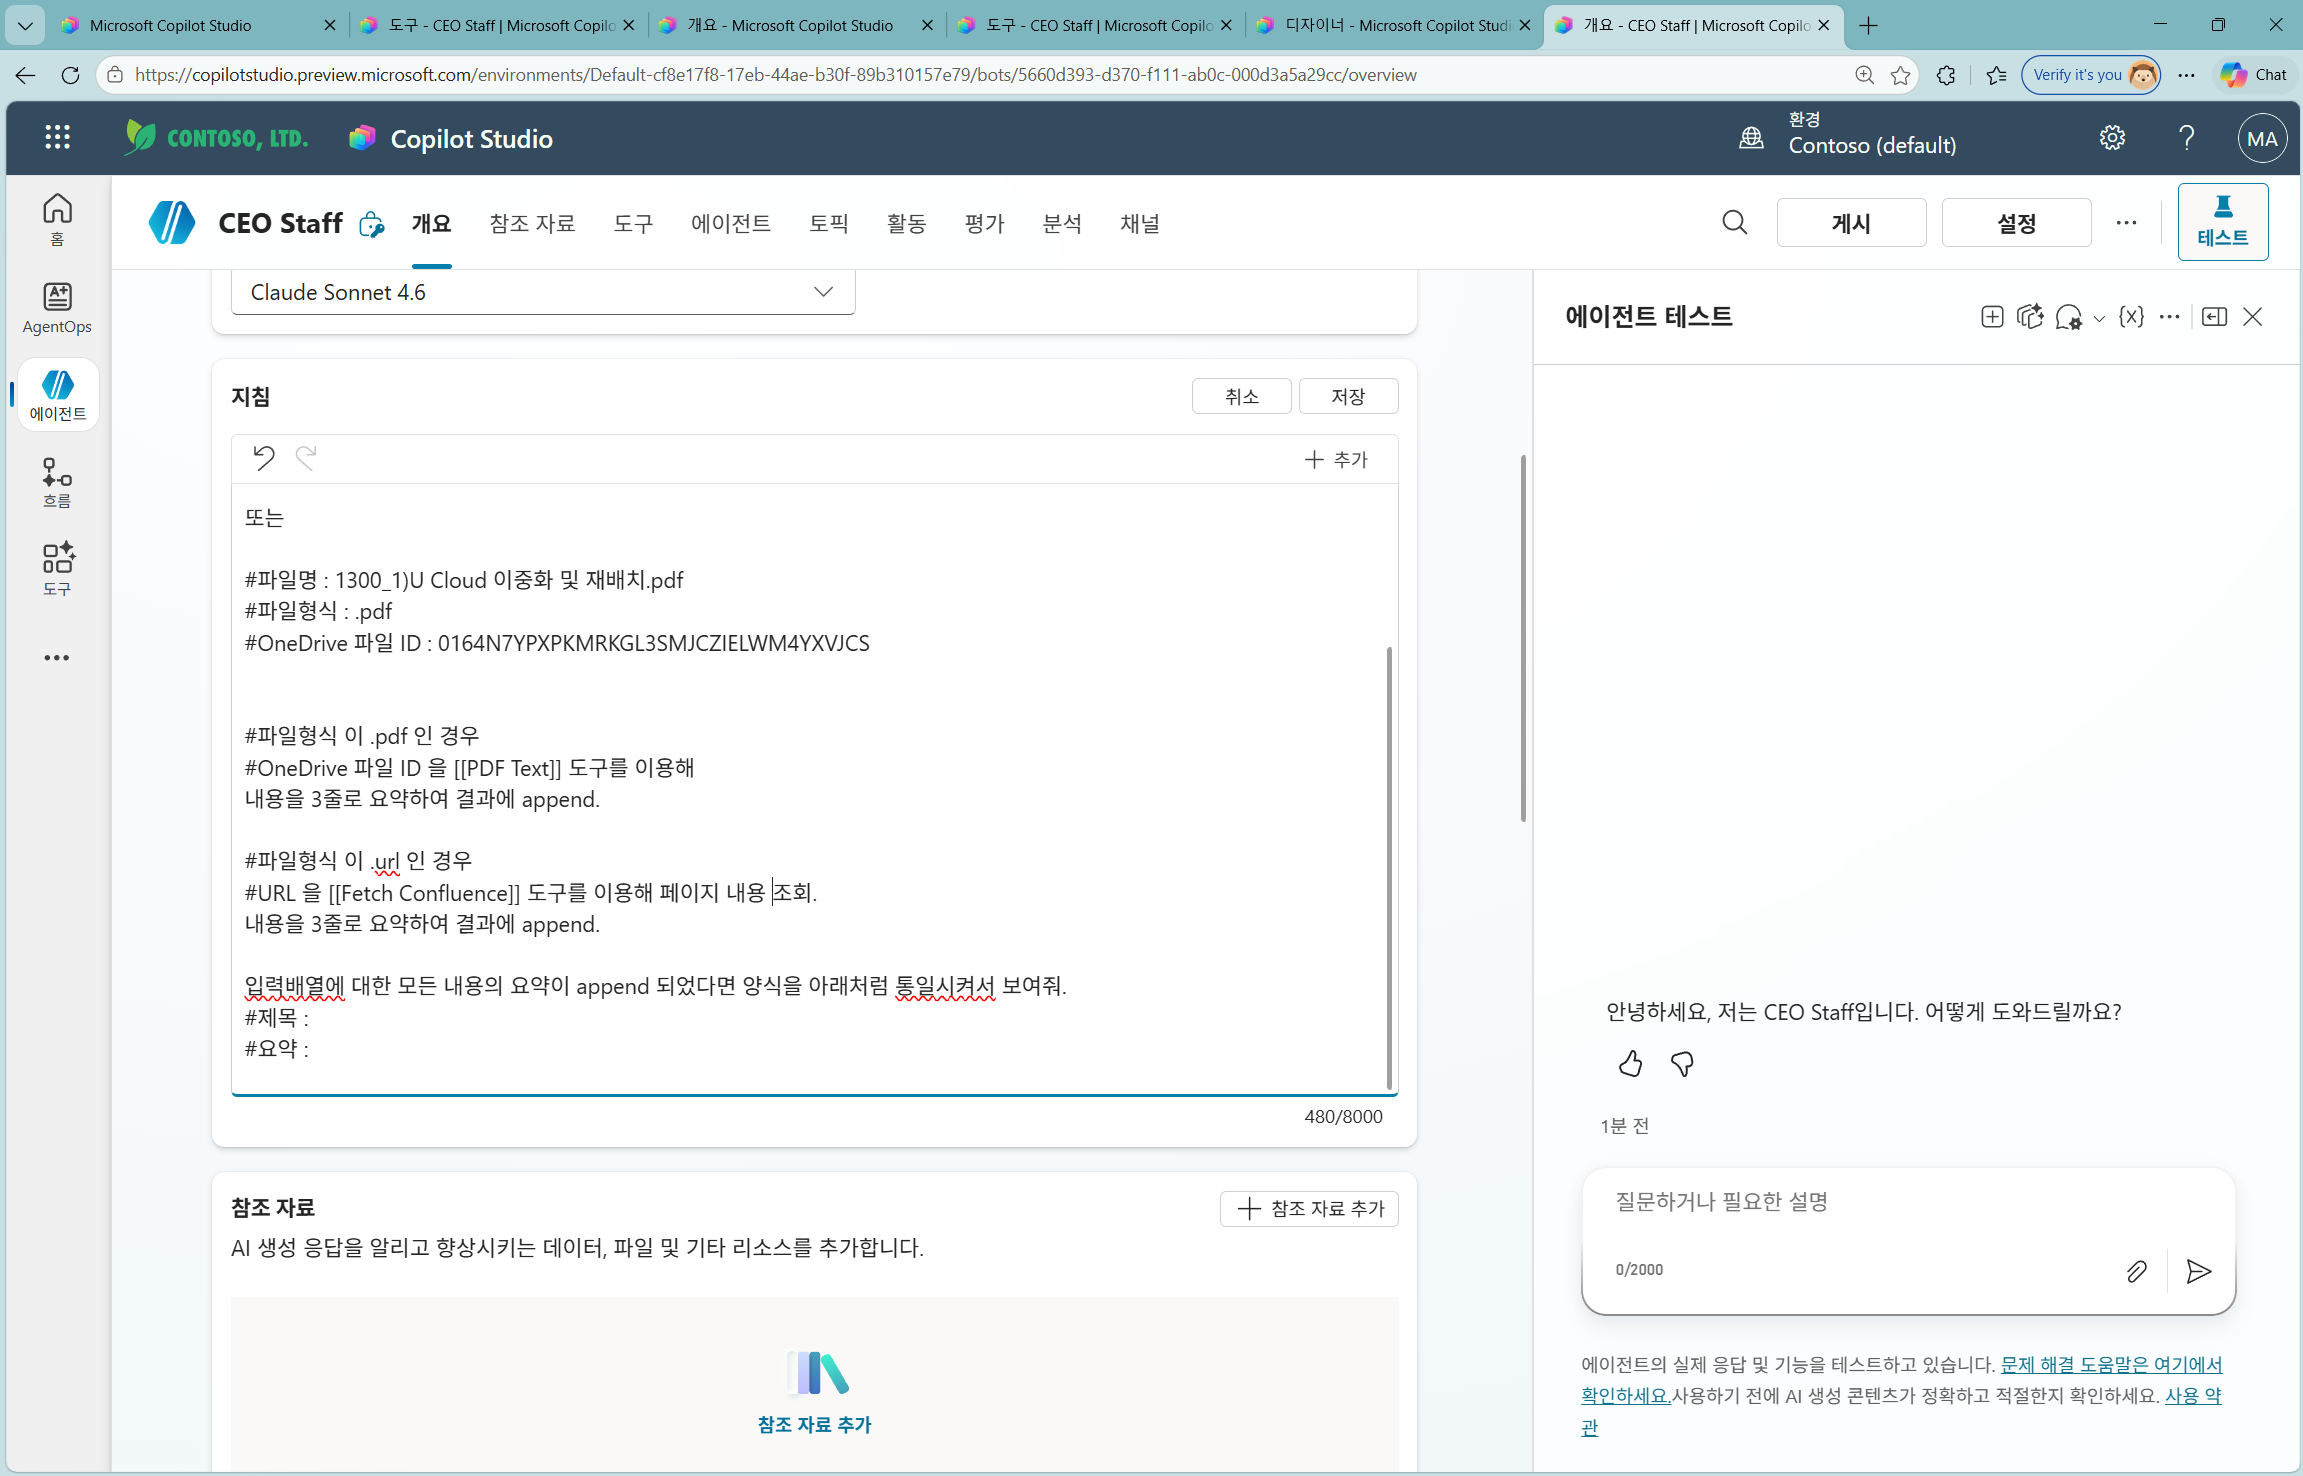
Task: Switch to the 분석 tab
Action: pos(1062,223)
